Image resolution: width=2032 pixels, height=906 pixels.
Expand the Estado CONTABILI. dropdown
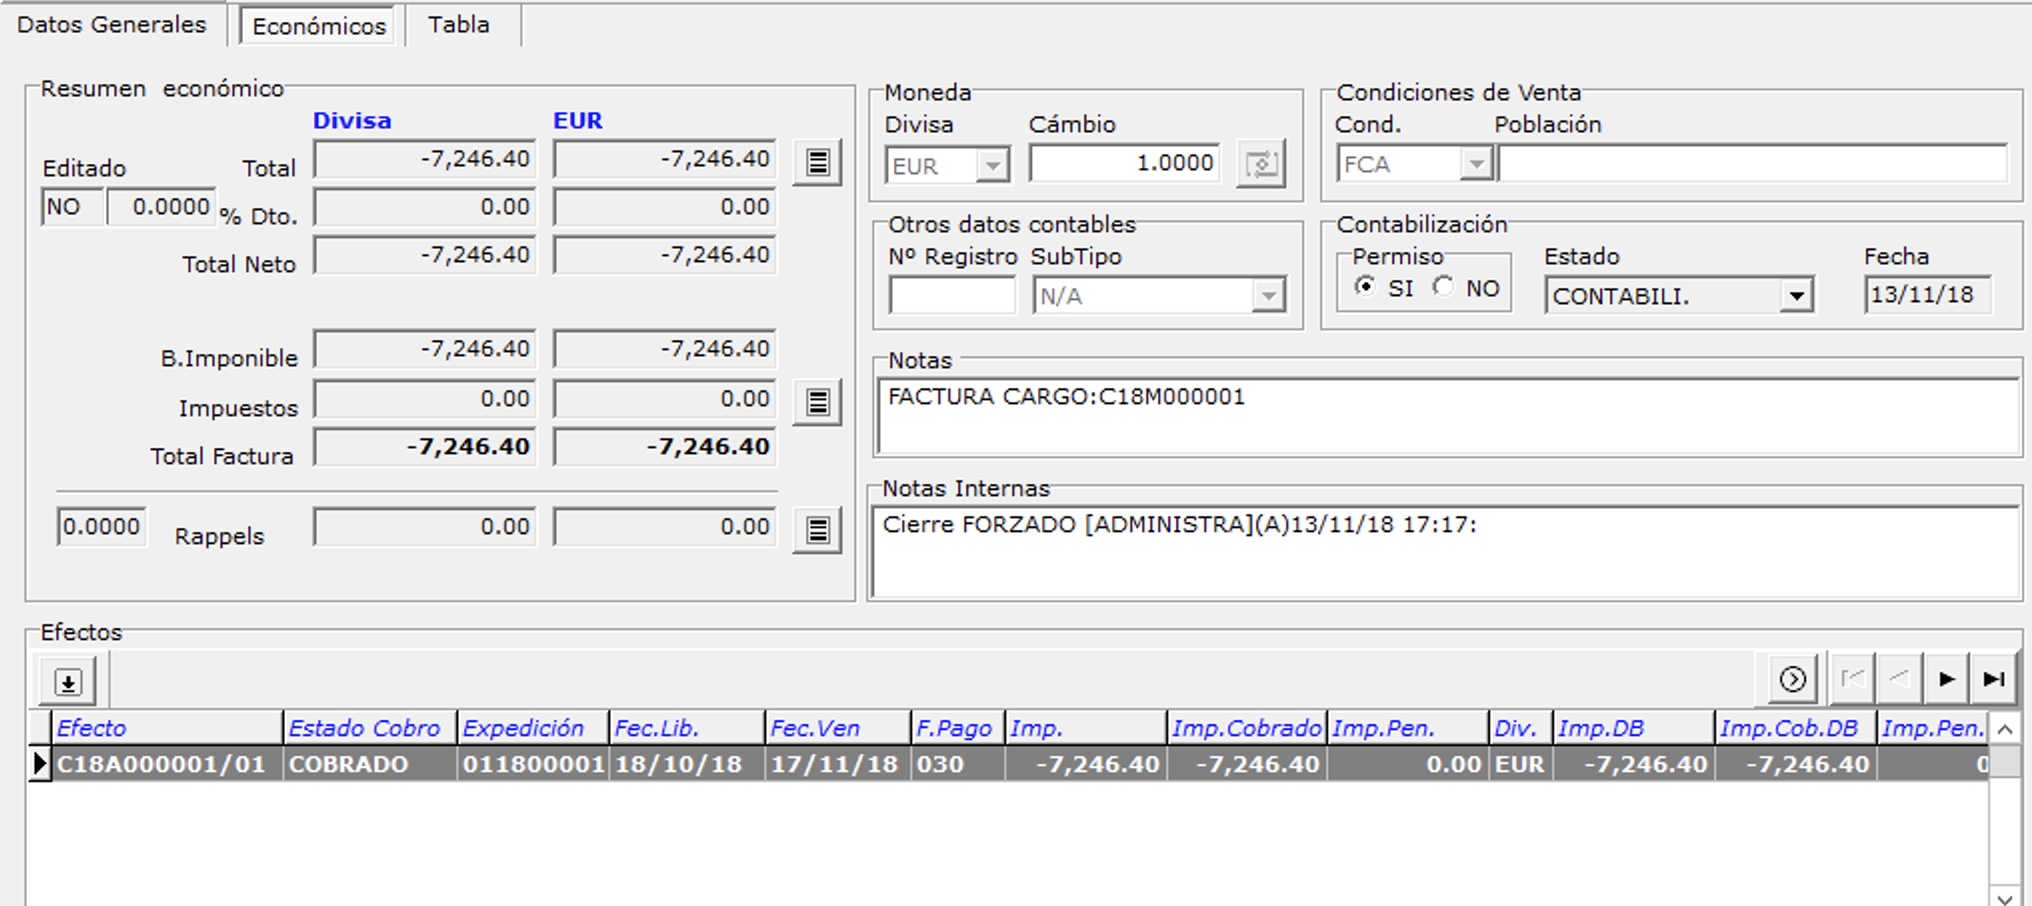(1797, 296)
